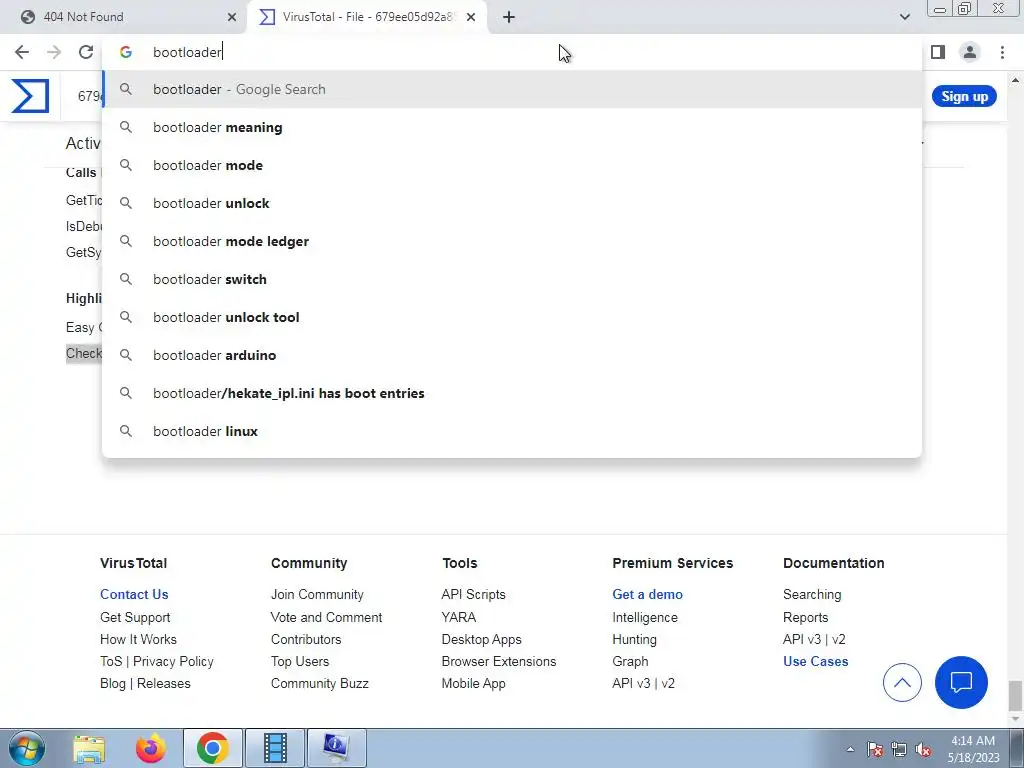Screen dimensions: 1024x768
Task: Open the Releases footer link
Action: [163, 684]
